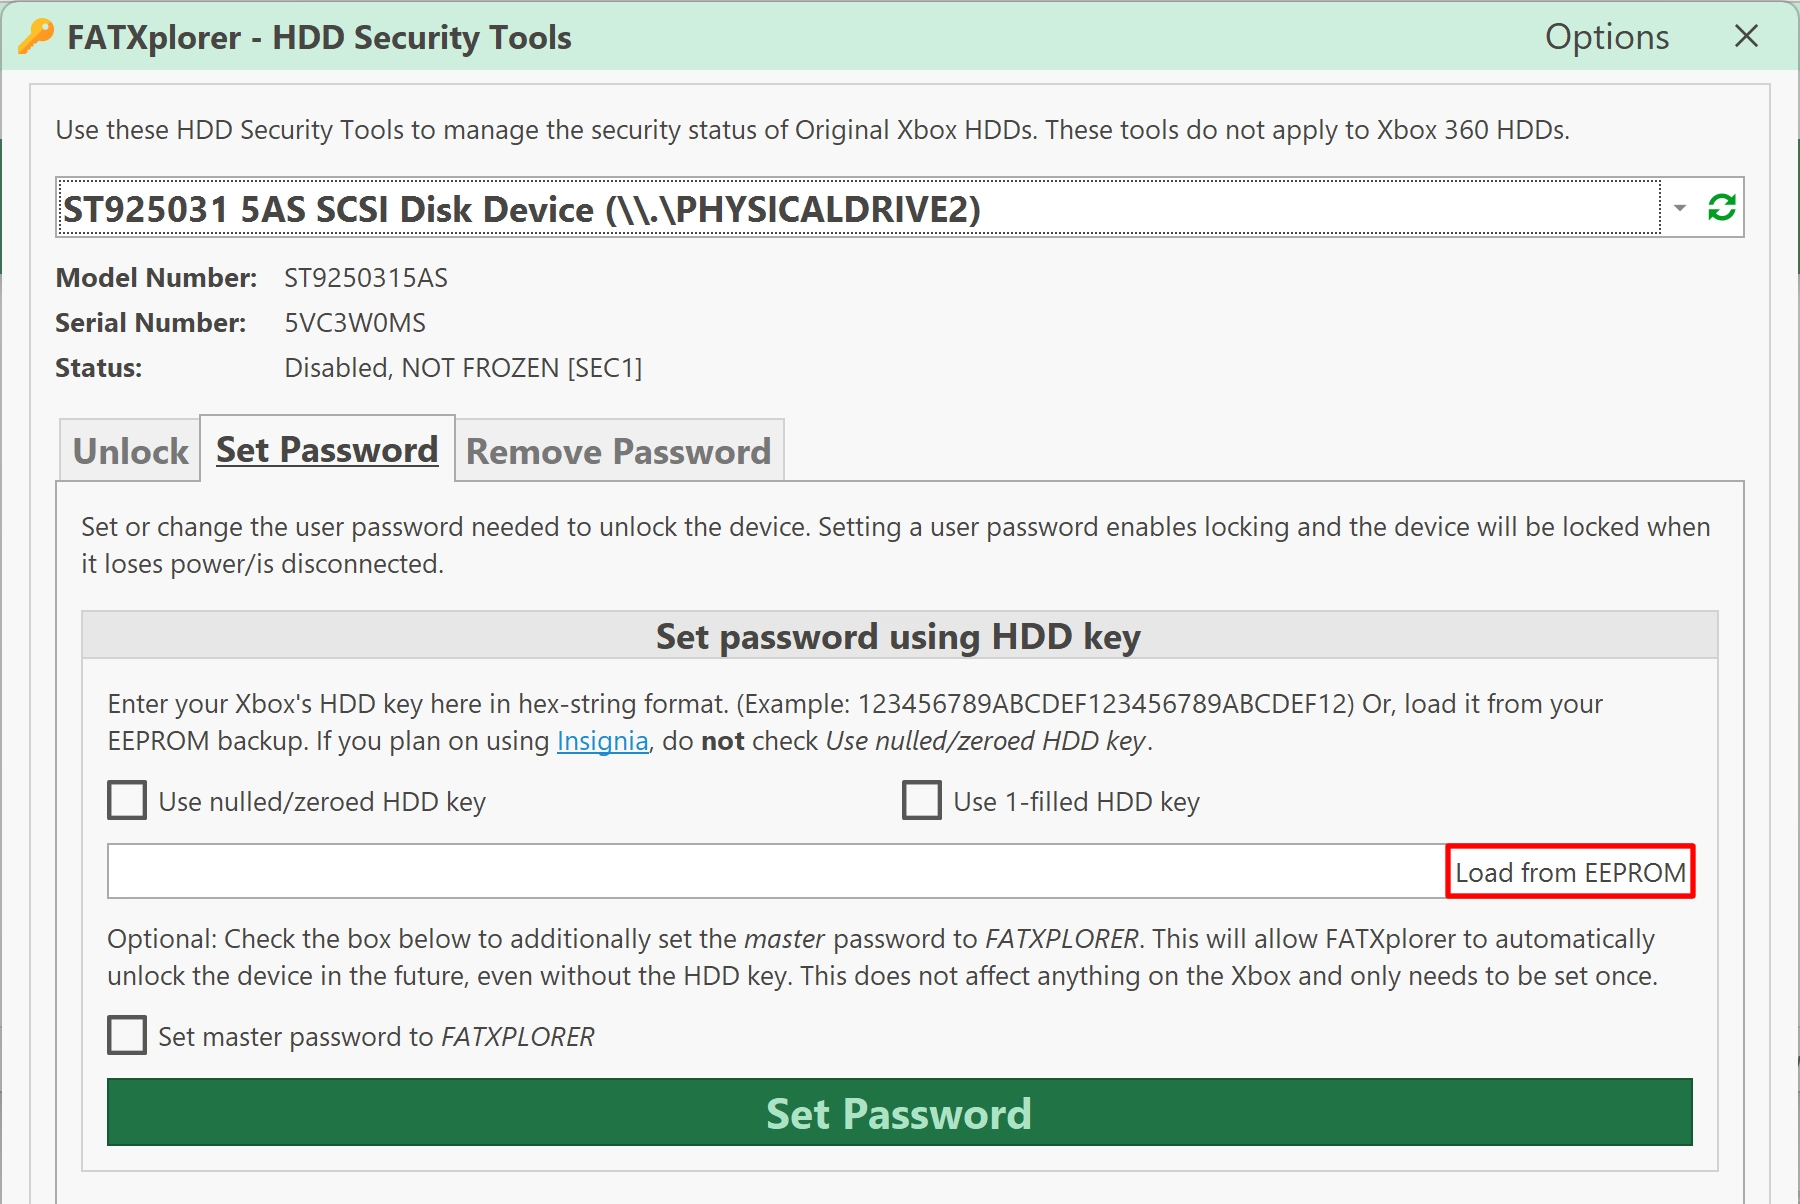Screen dimensions: 1800x1204
Task: Switch to the Unlock tab
Action: pyautogui.click(x=130, y=451)
